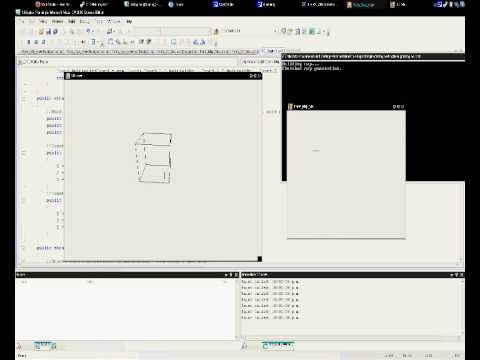The height and width of the screenshot is (360, 480).
Task: Click the Undo arrow icon in toolbar
Action: [x=88, y=31]
